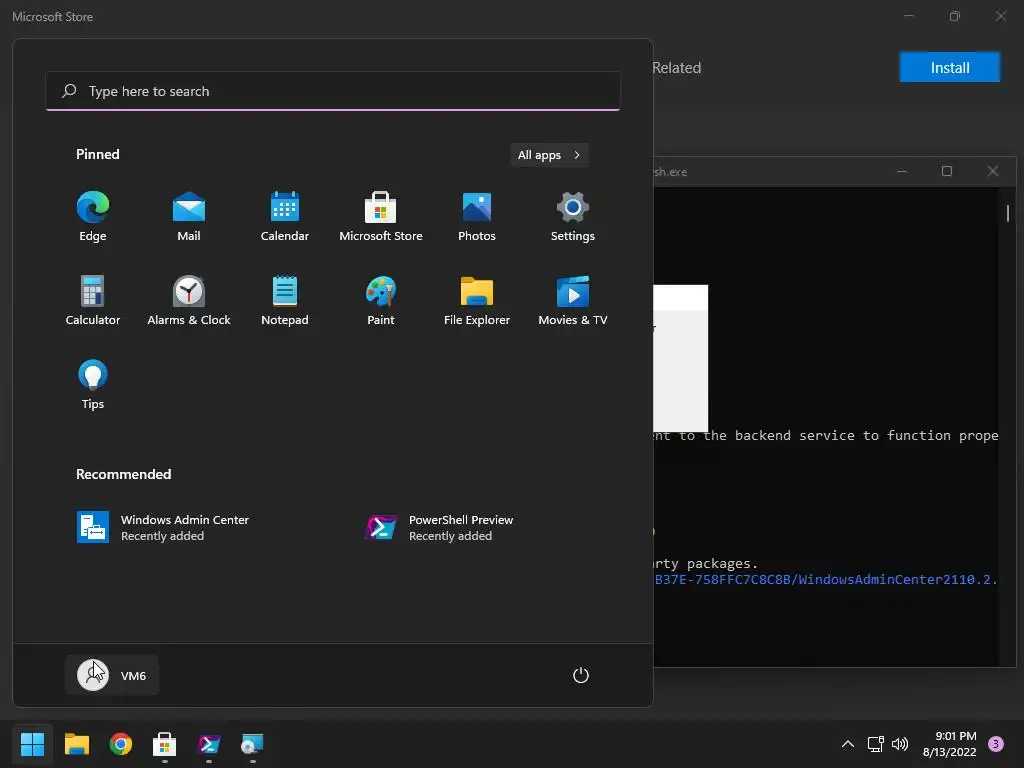This screenshot has width=1024, height=768.
Task: Launch Movies & TV
Action: click(x=573, y=300)
